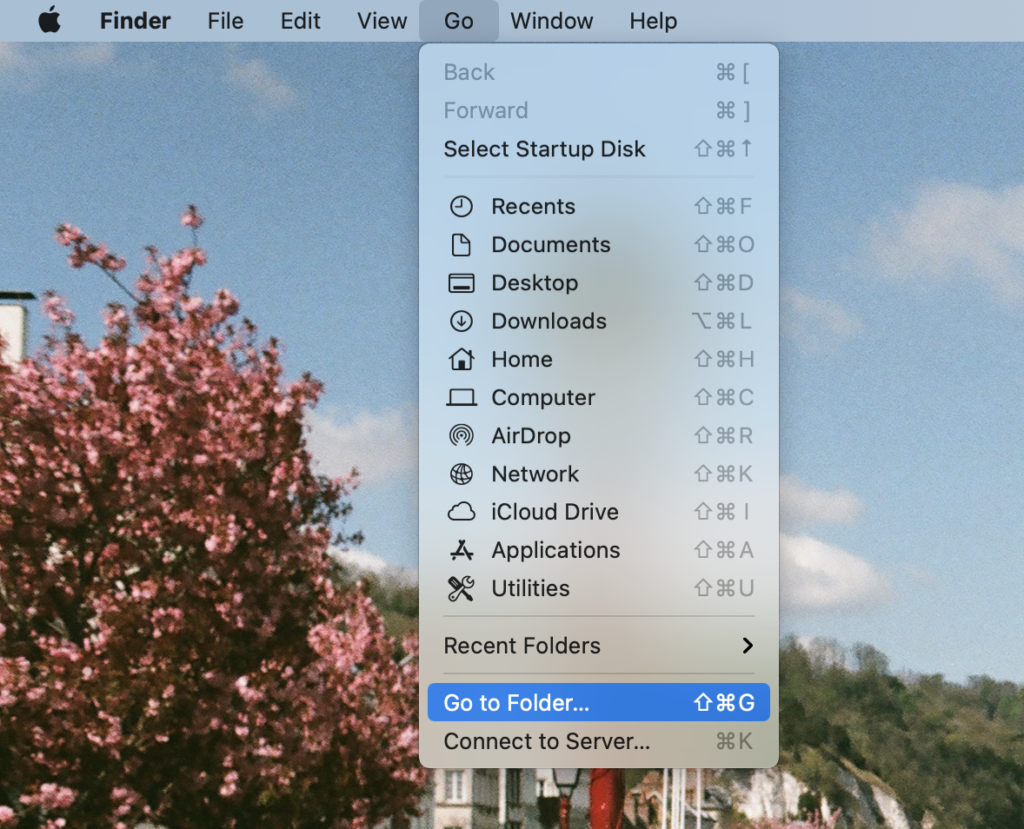Image resolution: width=1024 pixels, height=829 pixels.
Task: Open the File menu
Action: coord(225,21)
